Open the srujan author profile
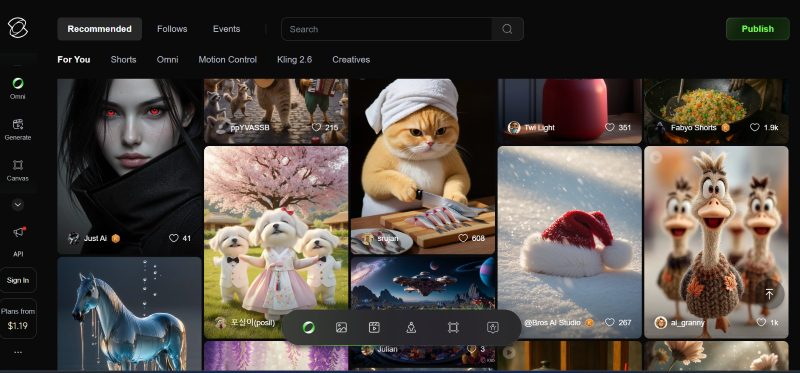Screen dimensions: 800x373 [381, 238]
